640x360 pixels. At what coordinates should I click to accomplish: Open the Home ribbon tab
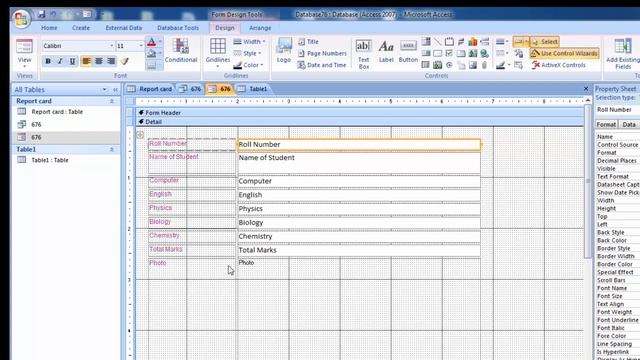[x=49, y=28]
